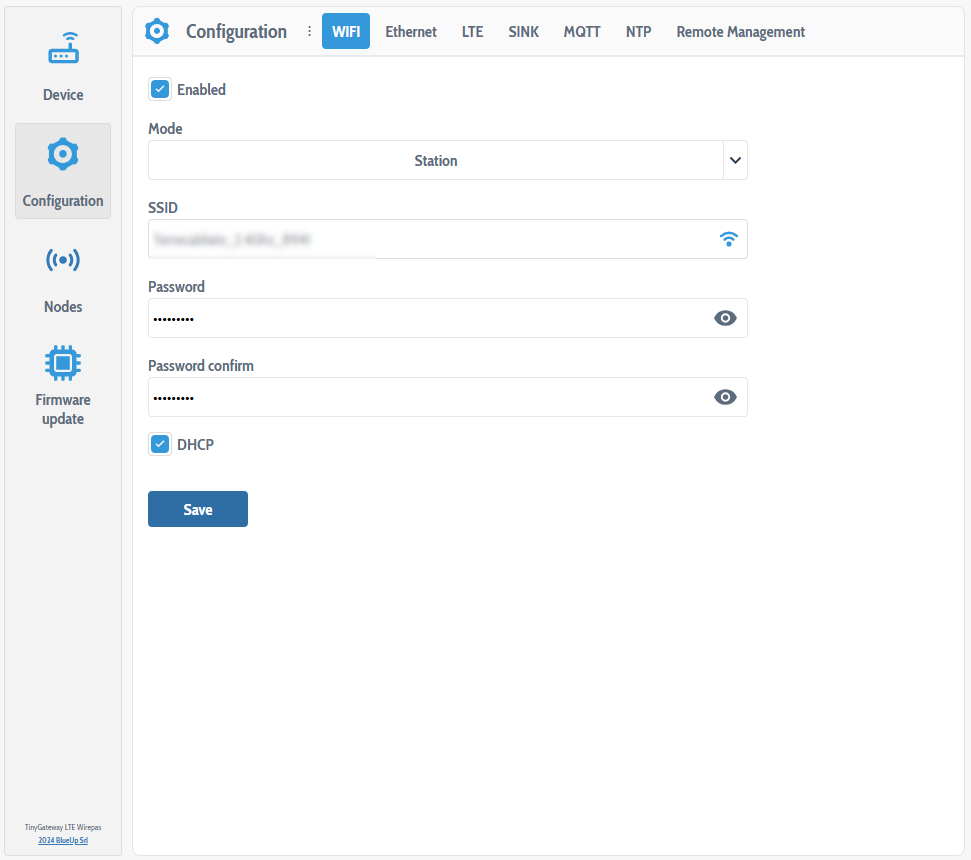Open the Firmware update chip icon
971x860 pixels.
63,362
